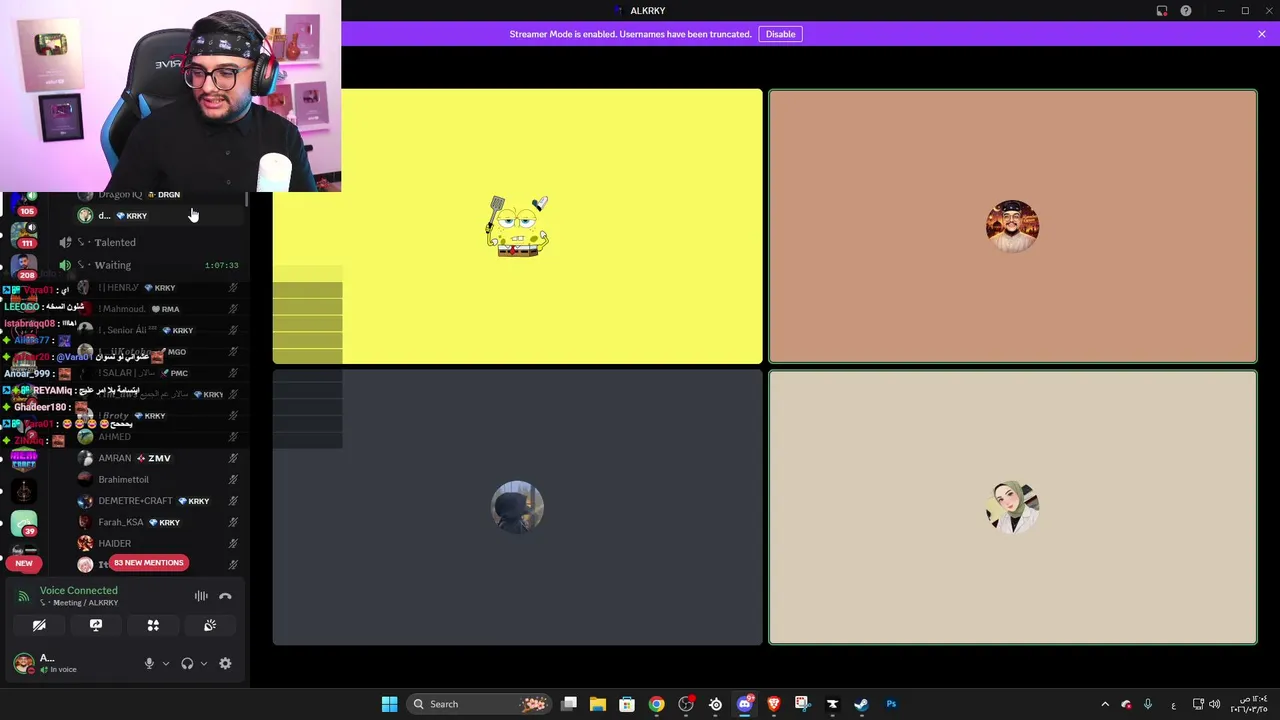Select user Brahimettoil in the voice list

click(123, 479)
